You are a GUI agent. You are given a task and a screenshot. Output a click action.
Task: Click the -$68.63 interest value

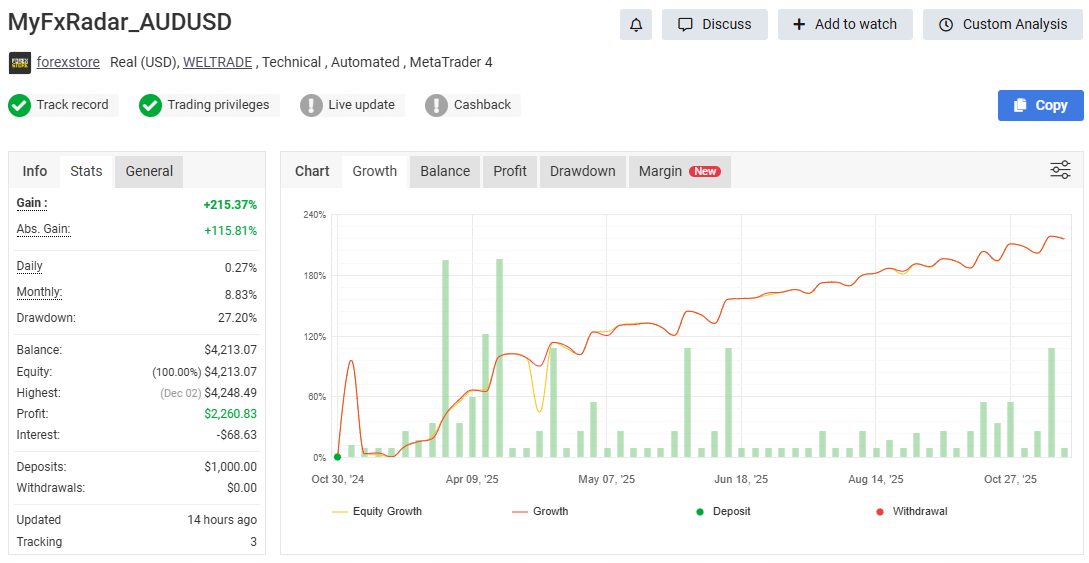pos(237,435)
